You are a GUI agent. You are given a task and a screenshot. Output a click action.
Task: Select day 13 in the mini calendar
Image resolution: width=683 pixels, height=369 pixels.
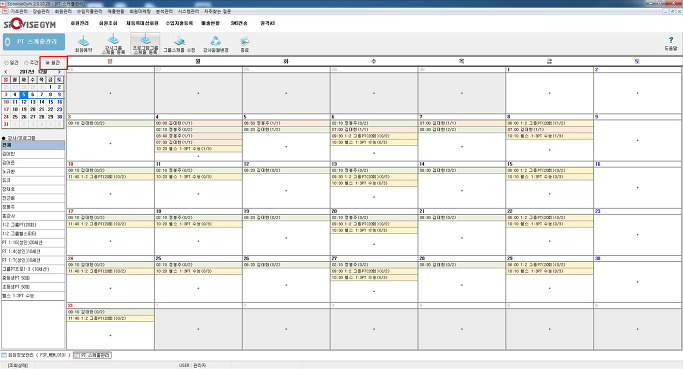click(x=33, y=102)
